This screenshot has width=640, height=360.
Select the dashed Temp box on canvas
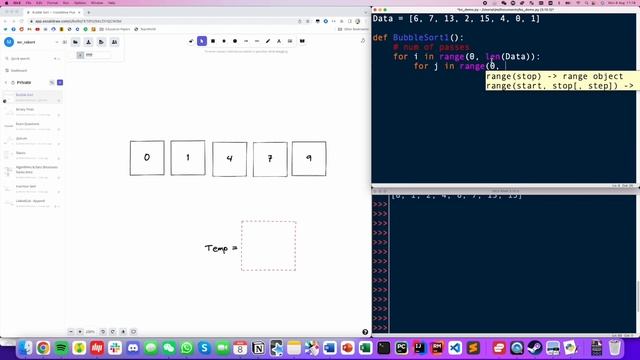[269, 246]
